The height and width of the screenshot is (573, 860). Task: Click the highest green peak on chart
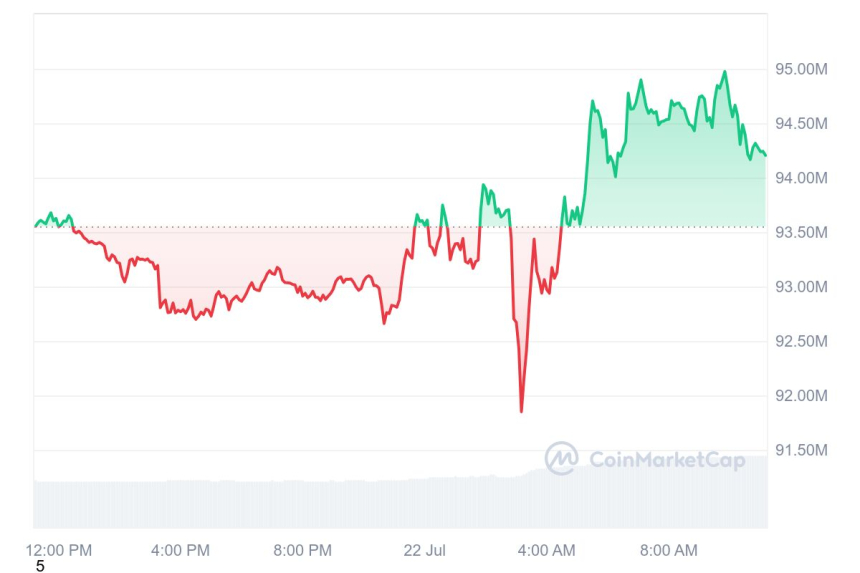pyautogui.click(x=725, y=72)
